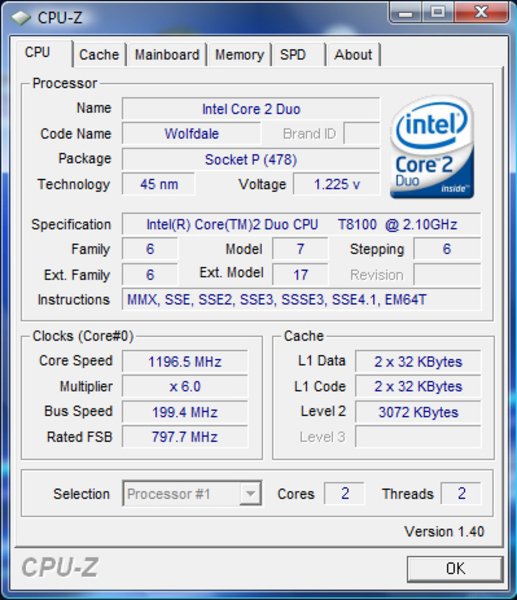The width and height of the screenshot is (517, 600).
Task: Click the Core Speed value field
Action: pyautogui.click(x=185, y=362)
